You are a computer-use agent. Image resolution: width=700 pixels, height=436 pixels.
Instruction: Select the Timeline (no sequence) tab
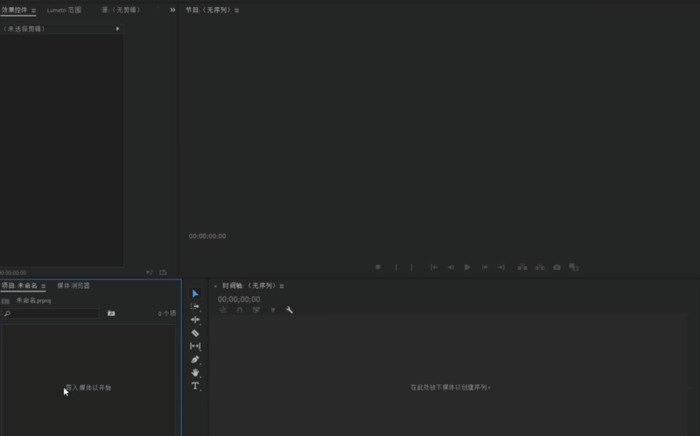[249, 286]
